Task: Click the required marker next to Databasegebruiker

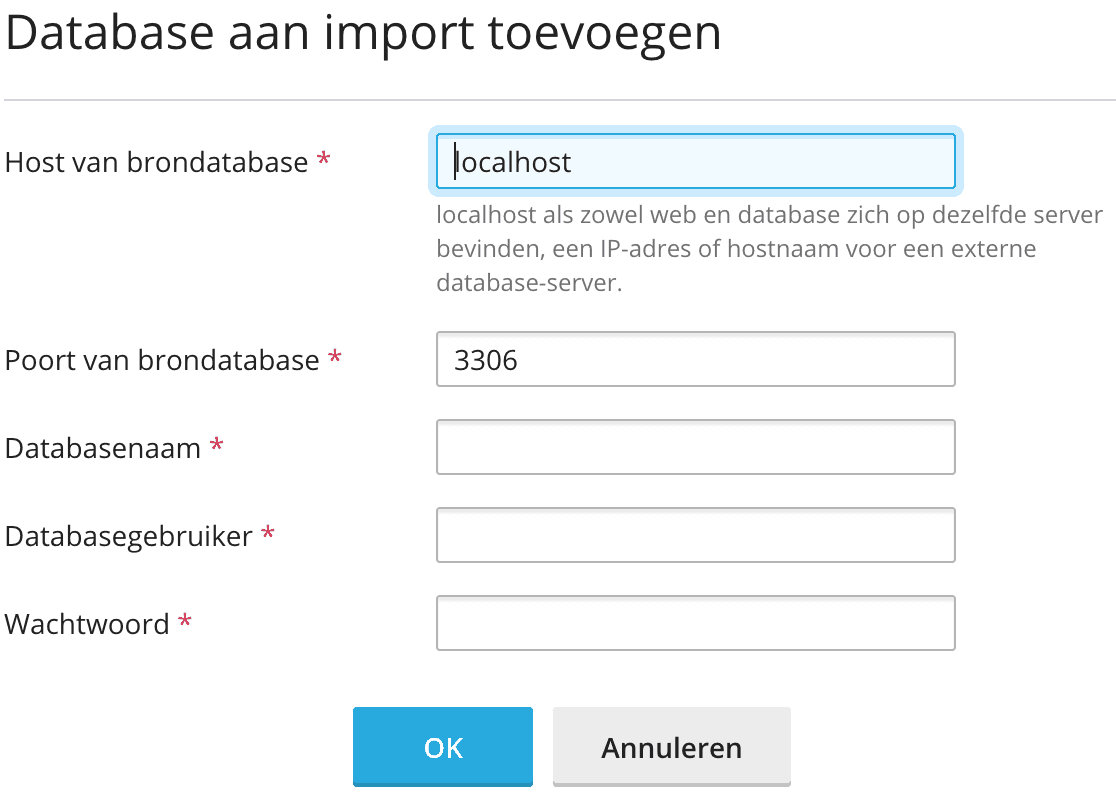Action: (267, 535)
